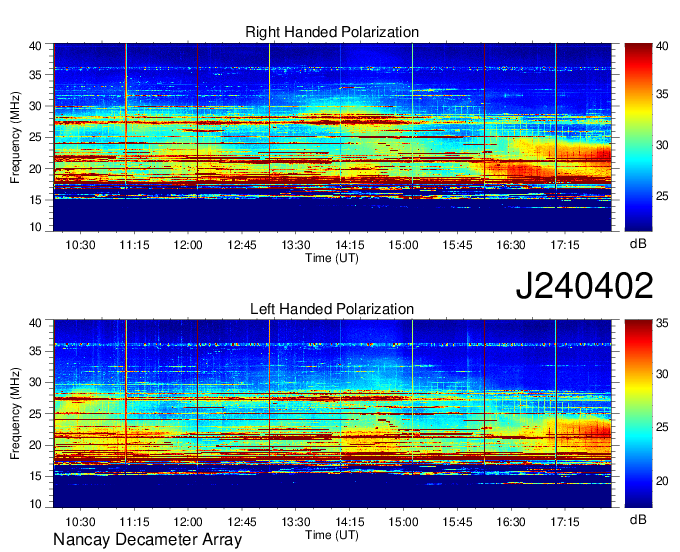Click the 30 MHz frequency tick of the left-handed plot

tap(36, 382)
